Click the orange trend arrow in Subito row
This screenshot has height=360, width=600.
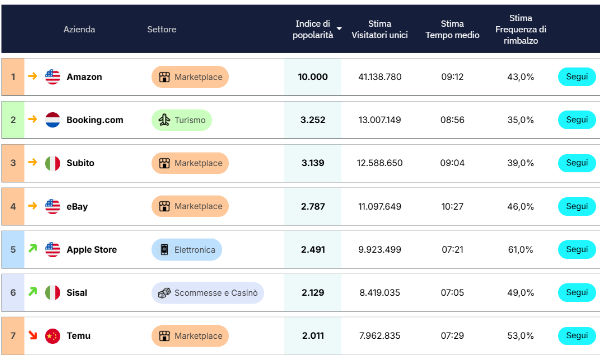tap(33, 162)
